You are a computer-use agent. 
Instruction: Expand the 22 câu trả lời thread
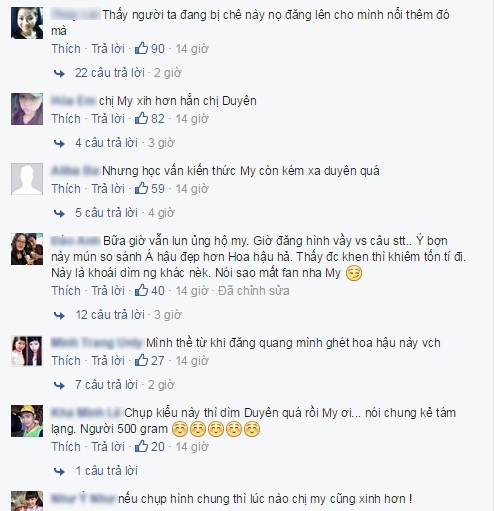click(110, 73)
